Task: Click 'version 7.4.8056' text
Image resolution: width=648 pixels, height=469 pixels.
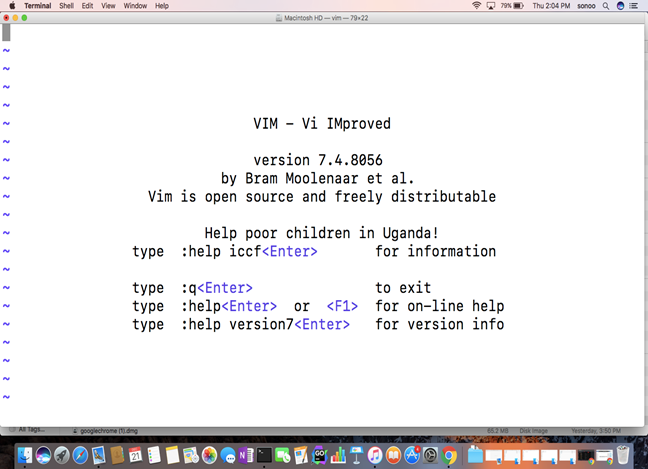Action: point(318,160)
